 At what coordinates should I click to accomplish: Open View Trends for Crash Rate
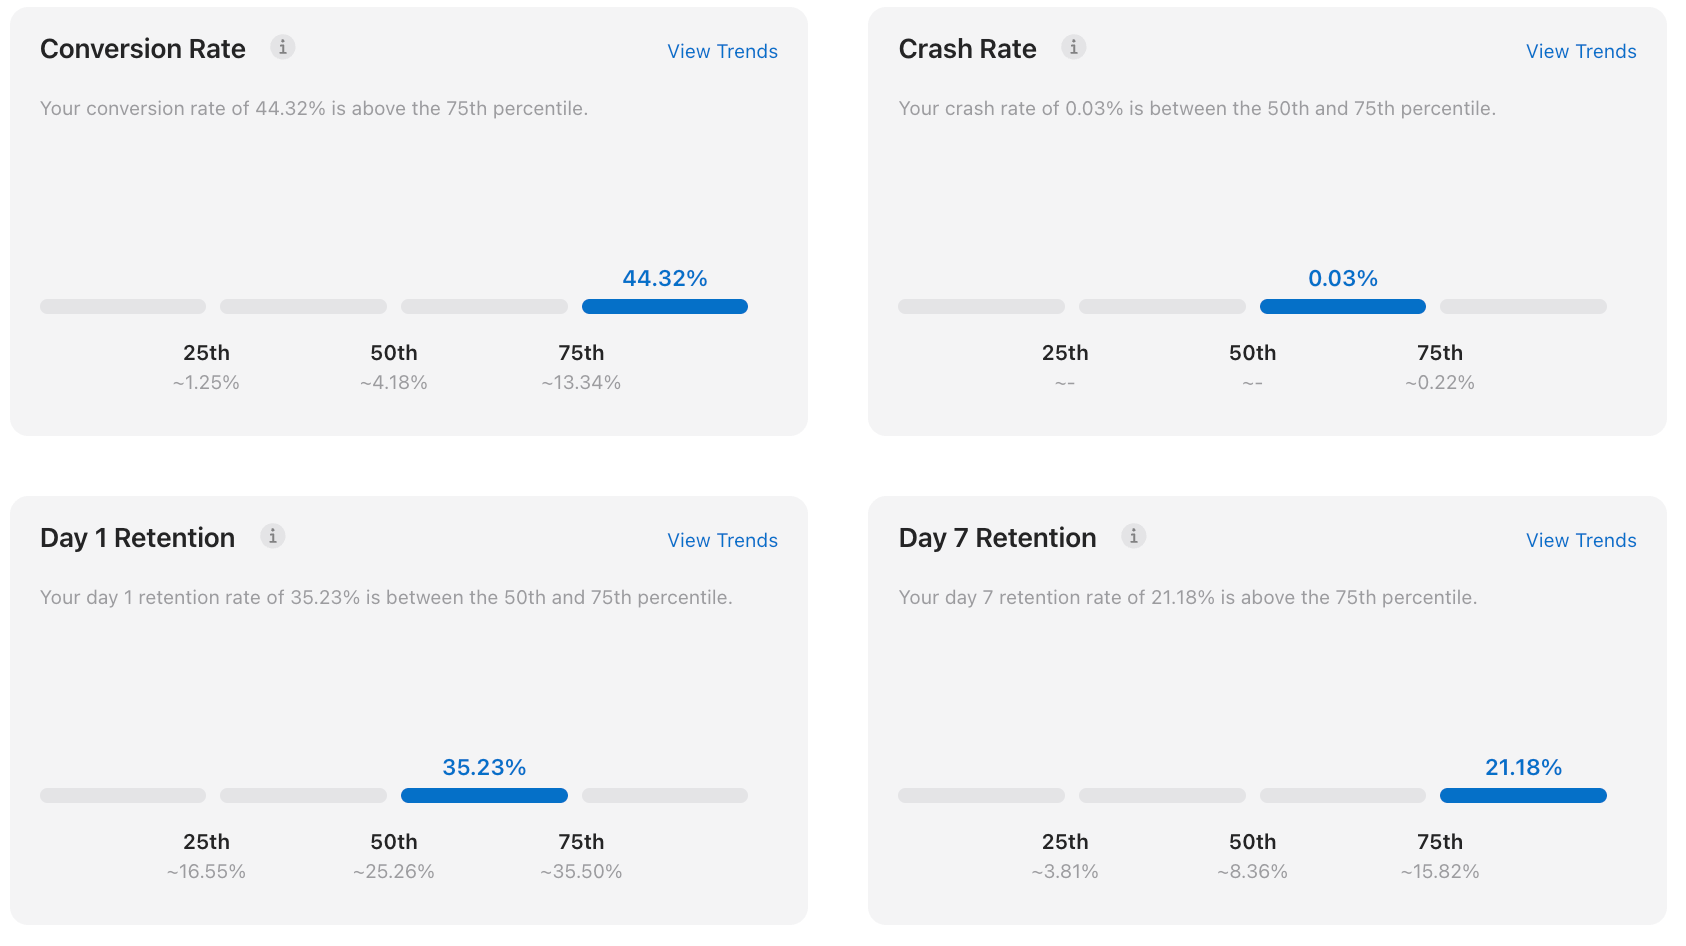(1580, 51)
